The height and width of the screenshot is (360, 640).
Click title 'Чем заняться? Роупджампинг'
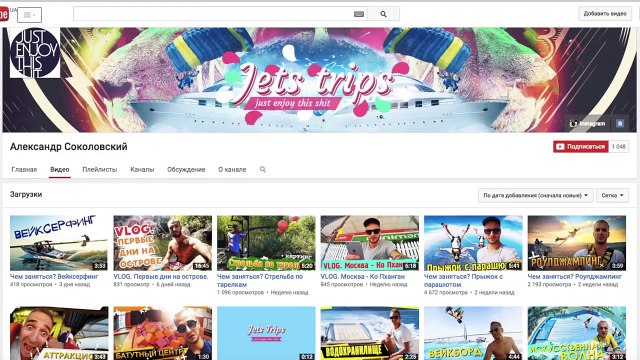pyautogui.click(x=575, y=277)
